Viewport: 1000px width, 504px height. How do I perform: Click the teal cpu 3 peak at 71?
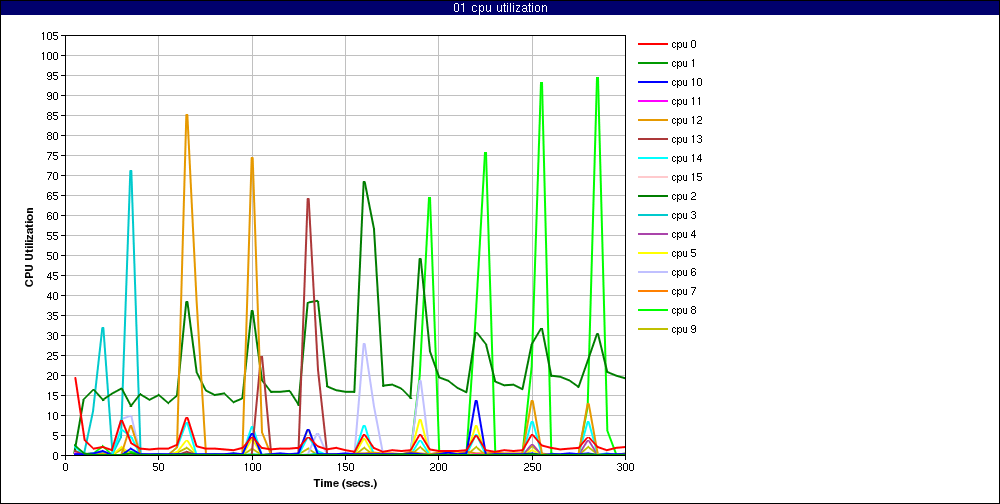click(131, 171)
